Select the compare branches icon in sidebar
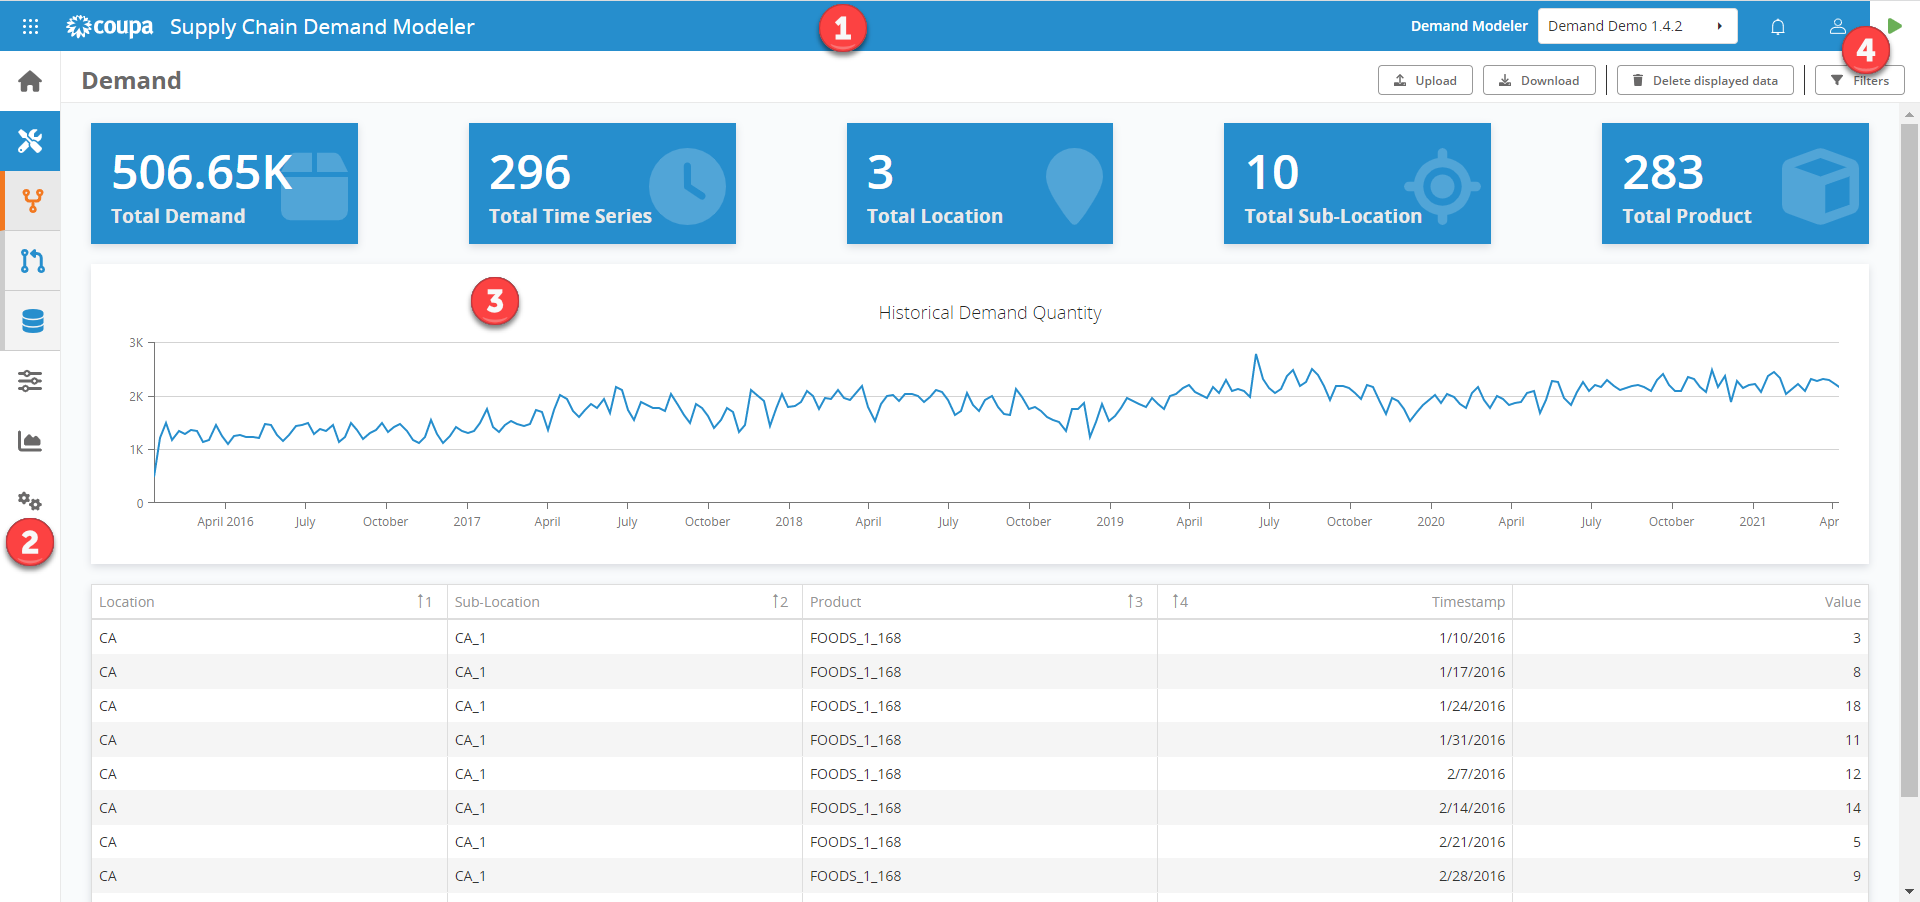Image resolution: width=1920 pixels, height=902 pixels. coord(30,261)
